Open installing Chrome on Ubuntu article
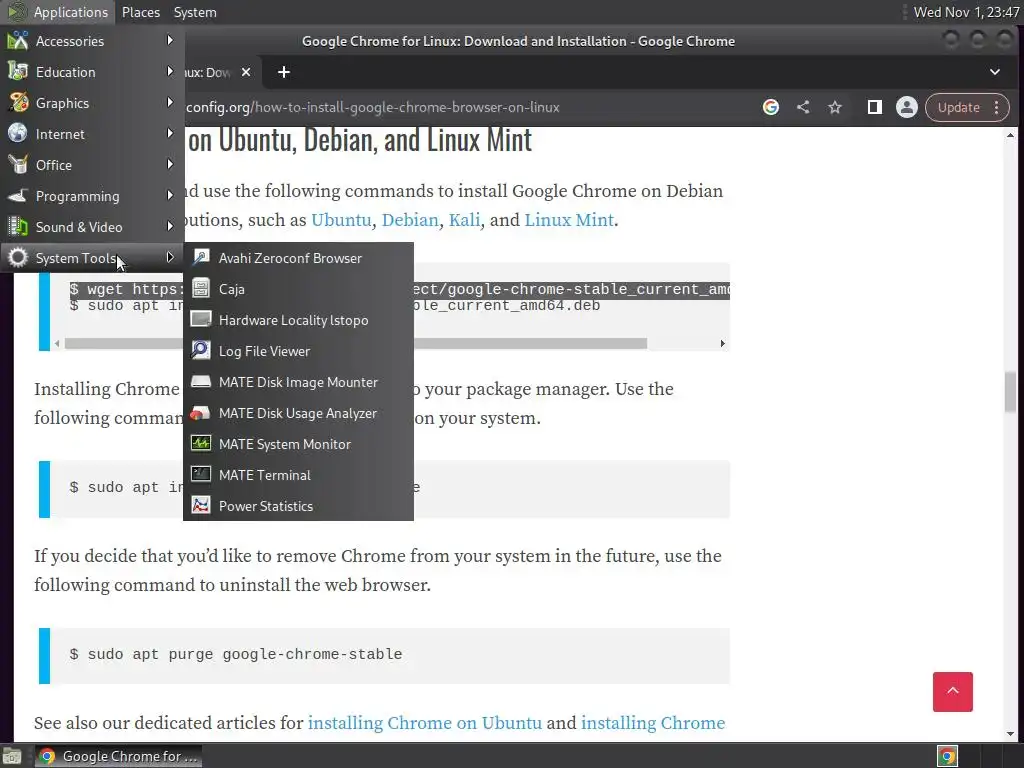1024x768 pixels. (x=424, y=723)
